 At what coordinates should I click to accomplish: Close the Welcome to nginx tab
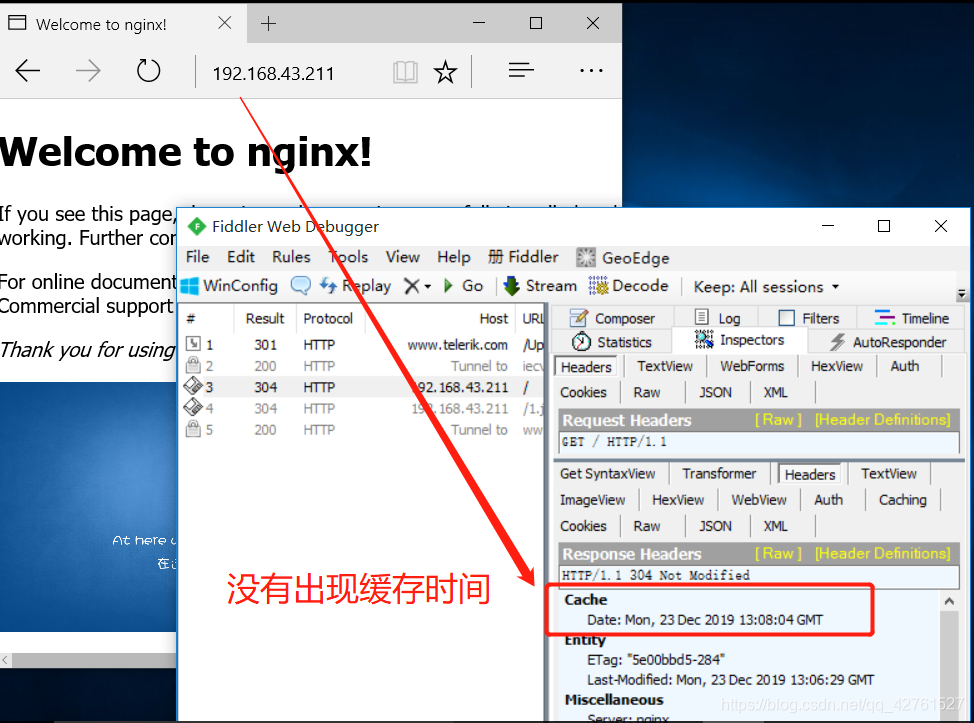(x=225, y=24)
